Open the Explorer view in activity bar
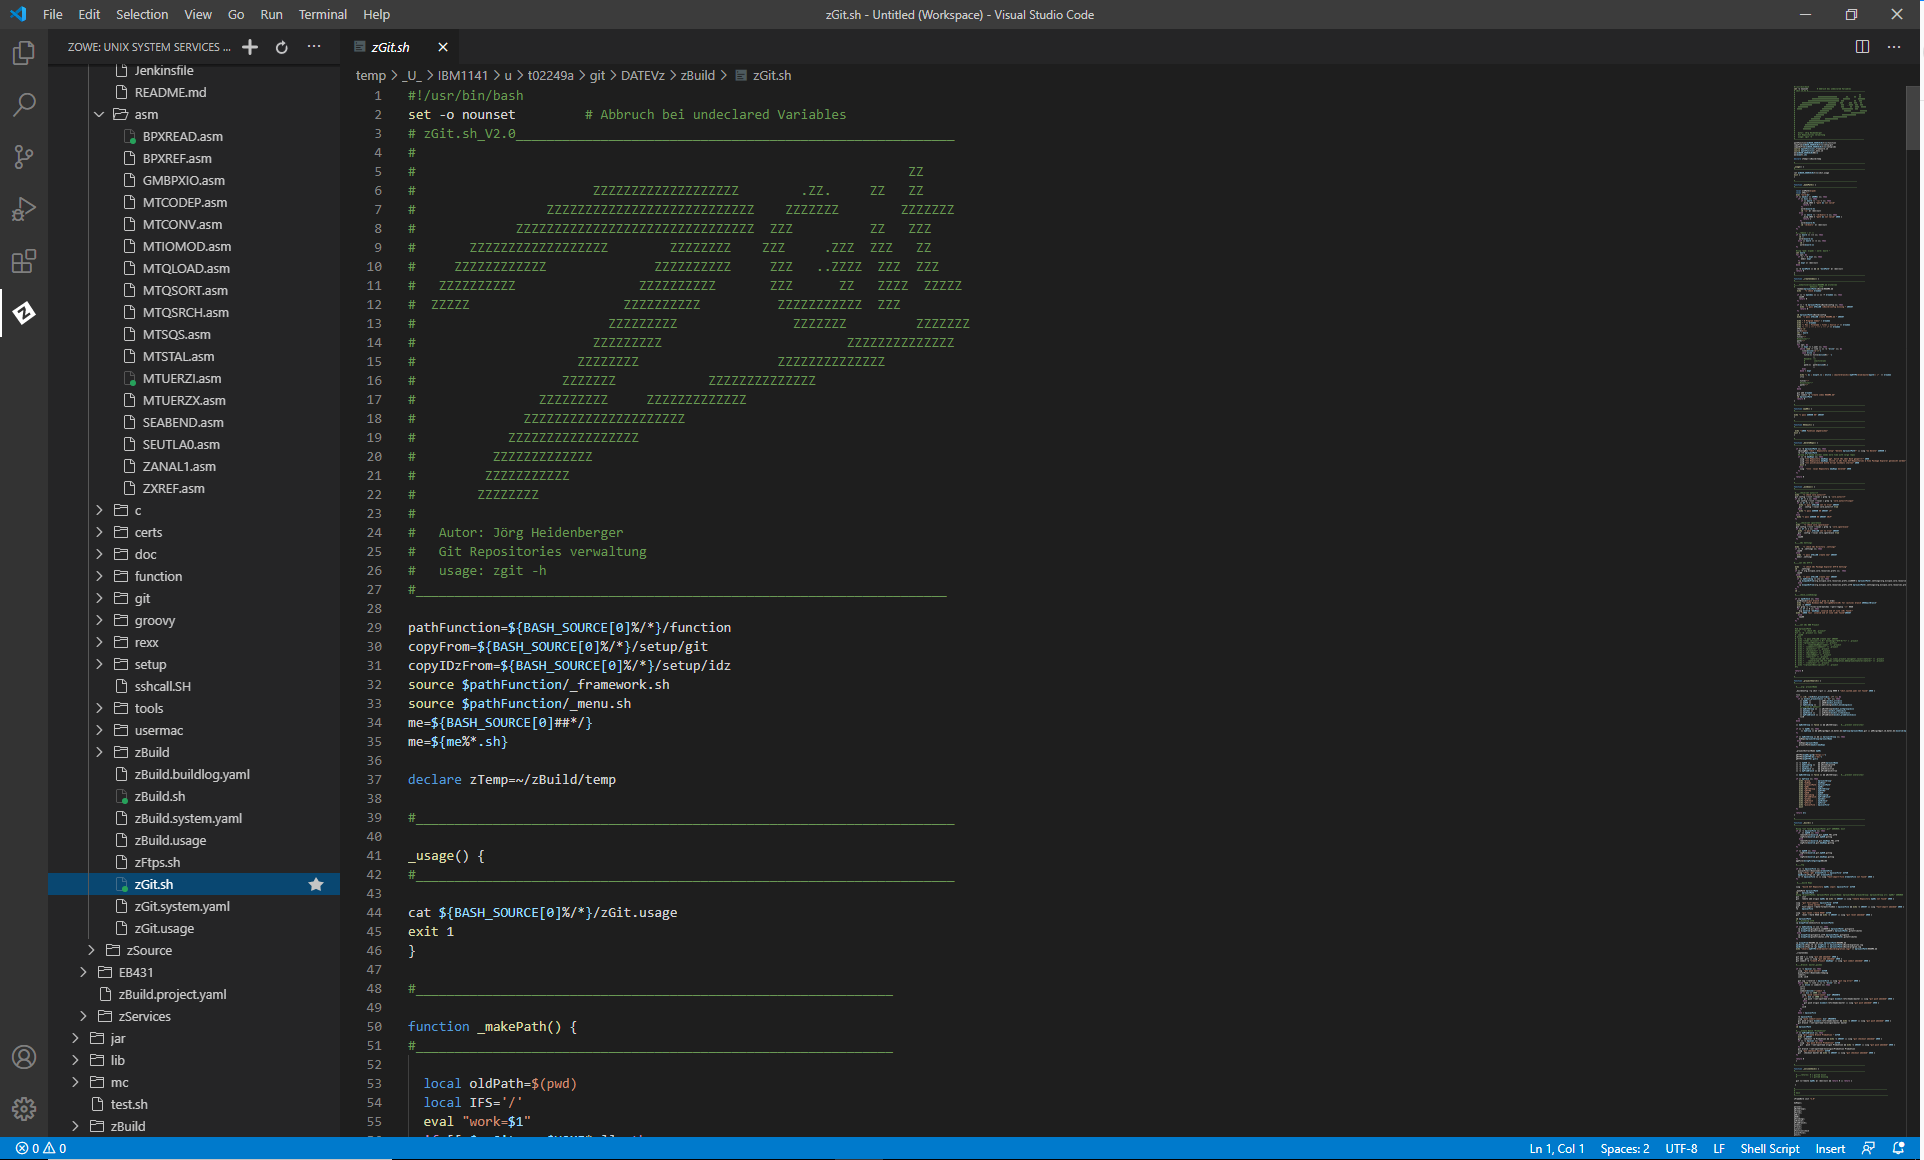 [24, 53]
